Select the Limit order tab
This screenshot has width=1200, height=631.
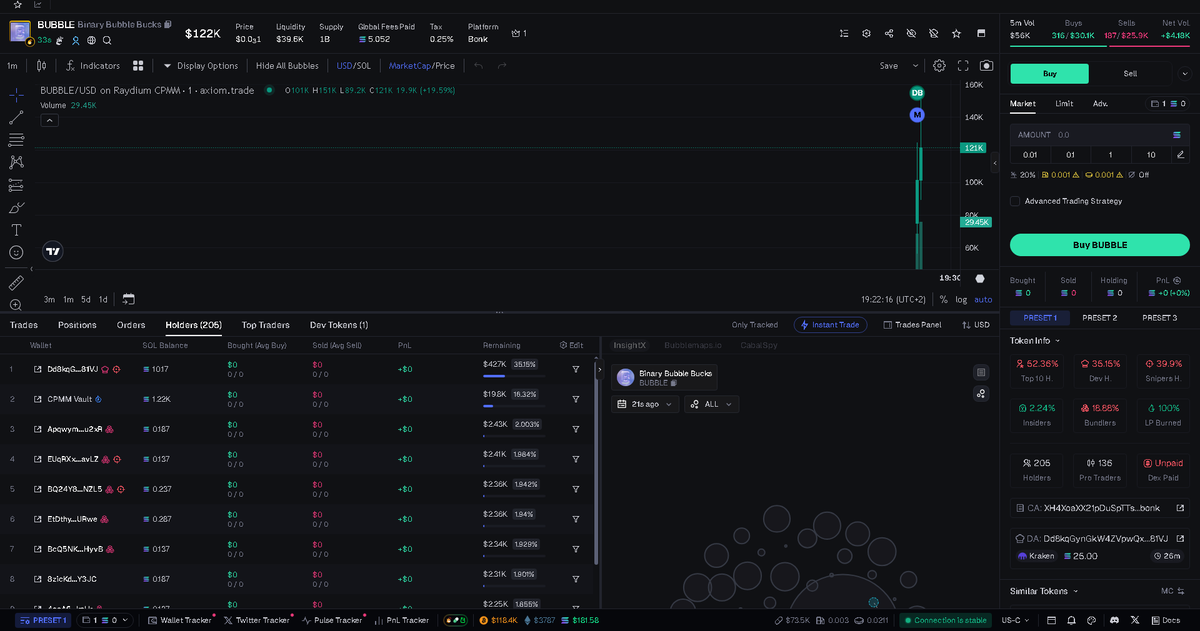(x=1064, y=103)
